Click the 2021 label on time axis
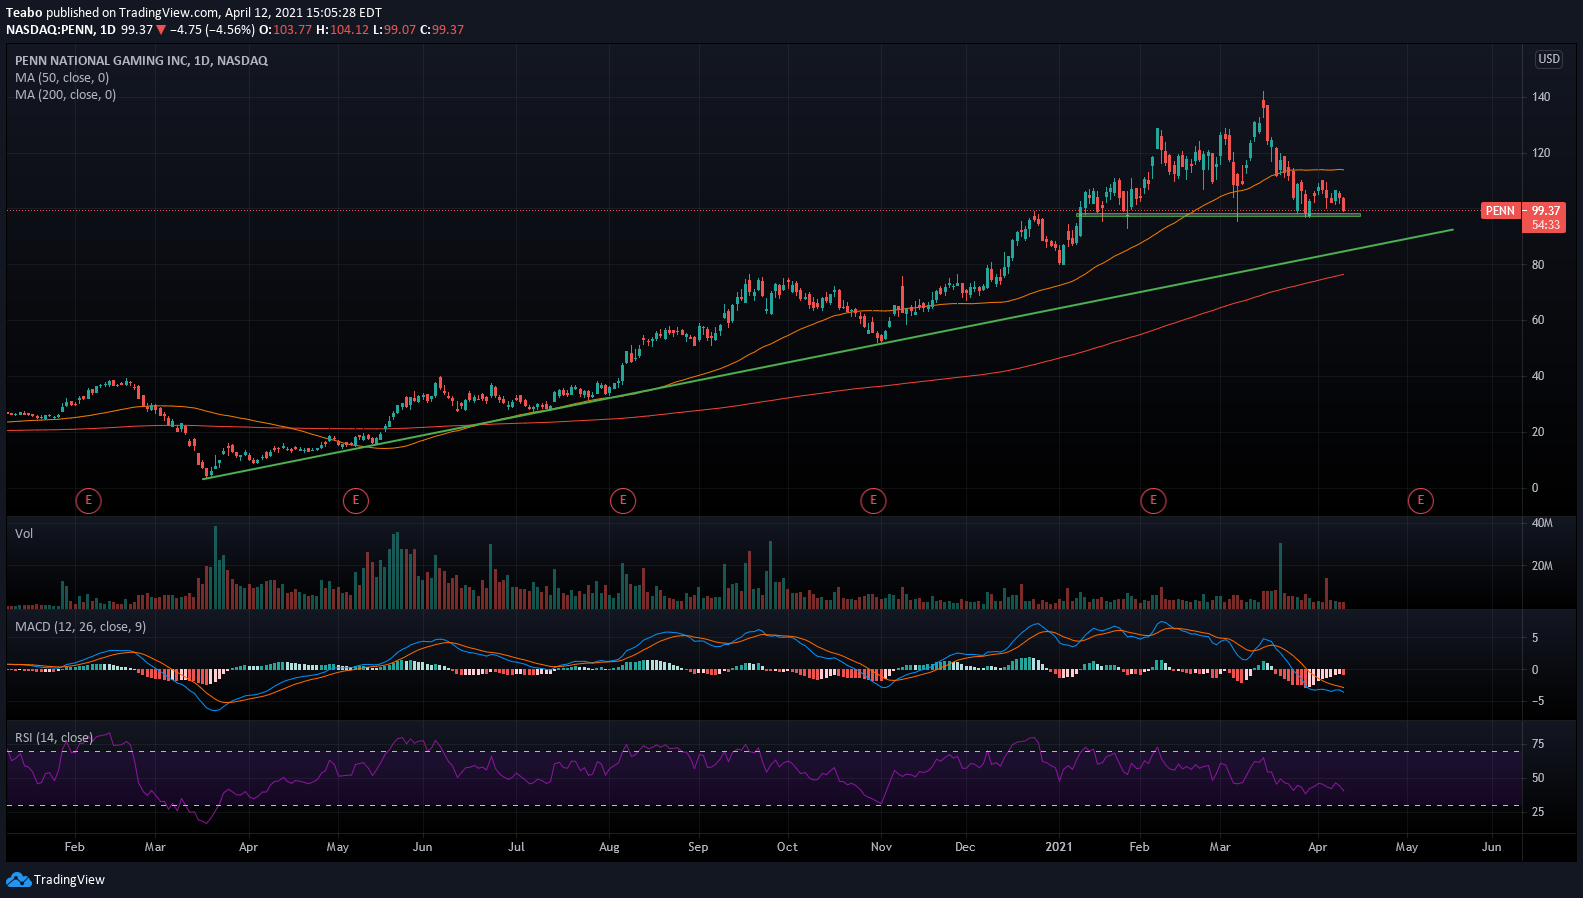 click(1059, 847)
